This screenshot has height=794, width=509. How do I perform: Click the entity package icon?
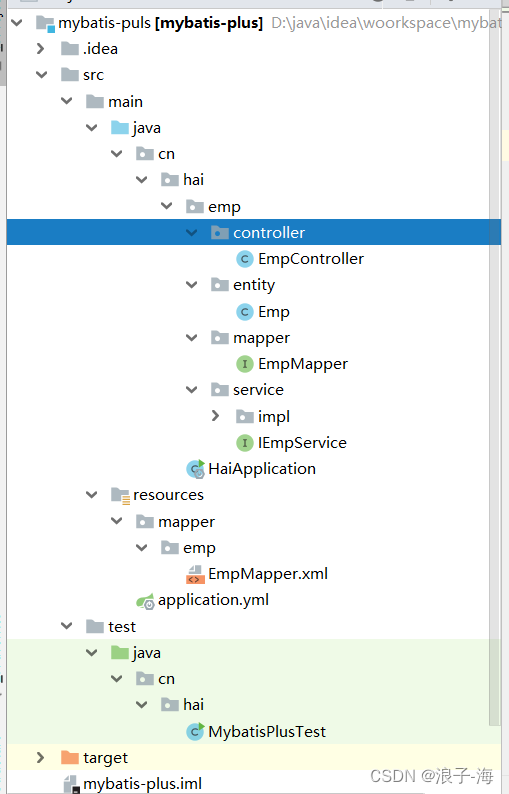pos(219,285)
